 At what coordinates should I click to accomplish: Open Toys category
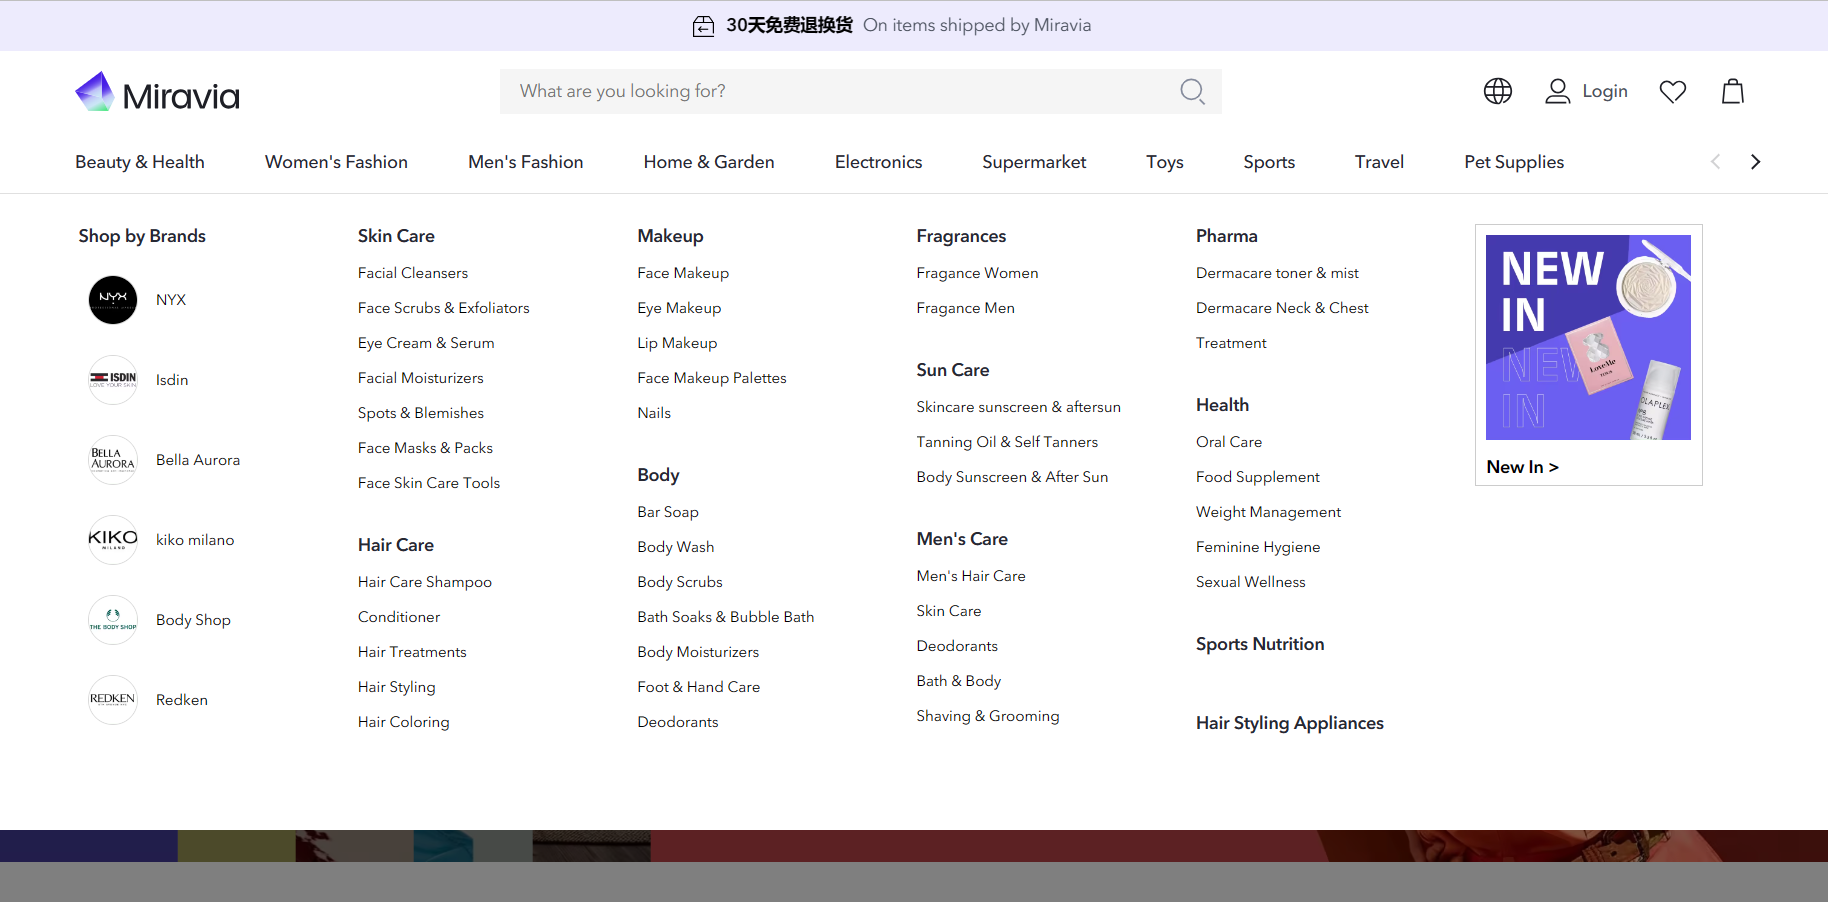[1165, 162]
